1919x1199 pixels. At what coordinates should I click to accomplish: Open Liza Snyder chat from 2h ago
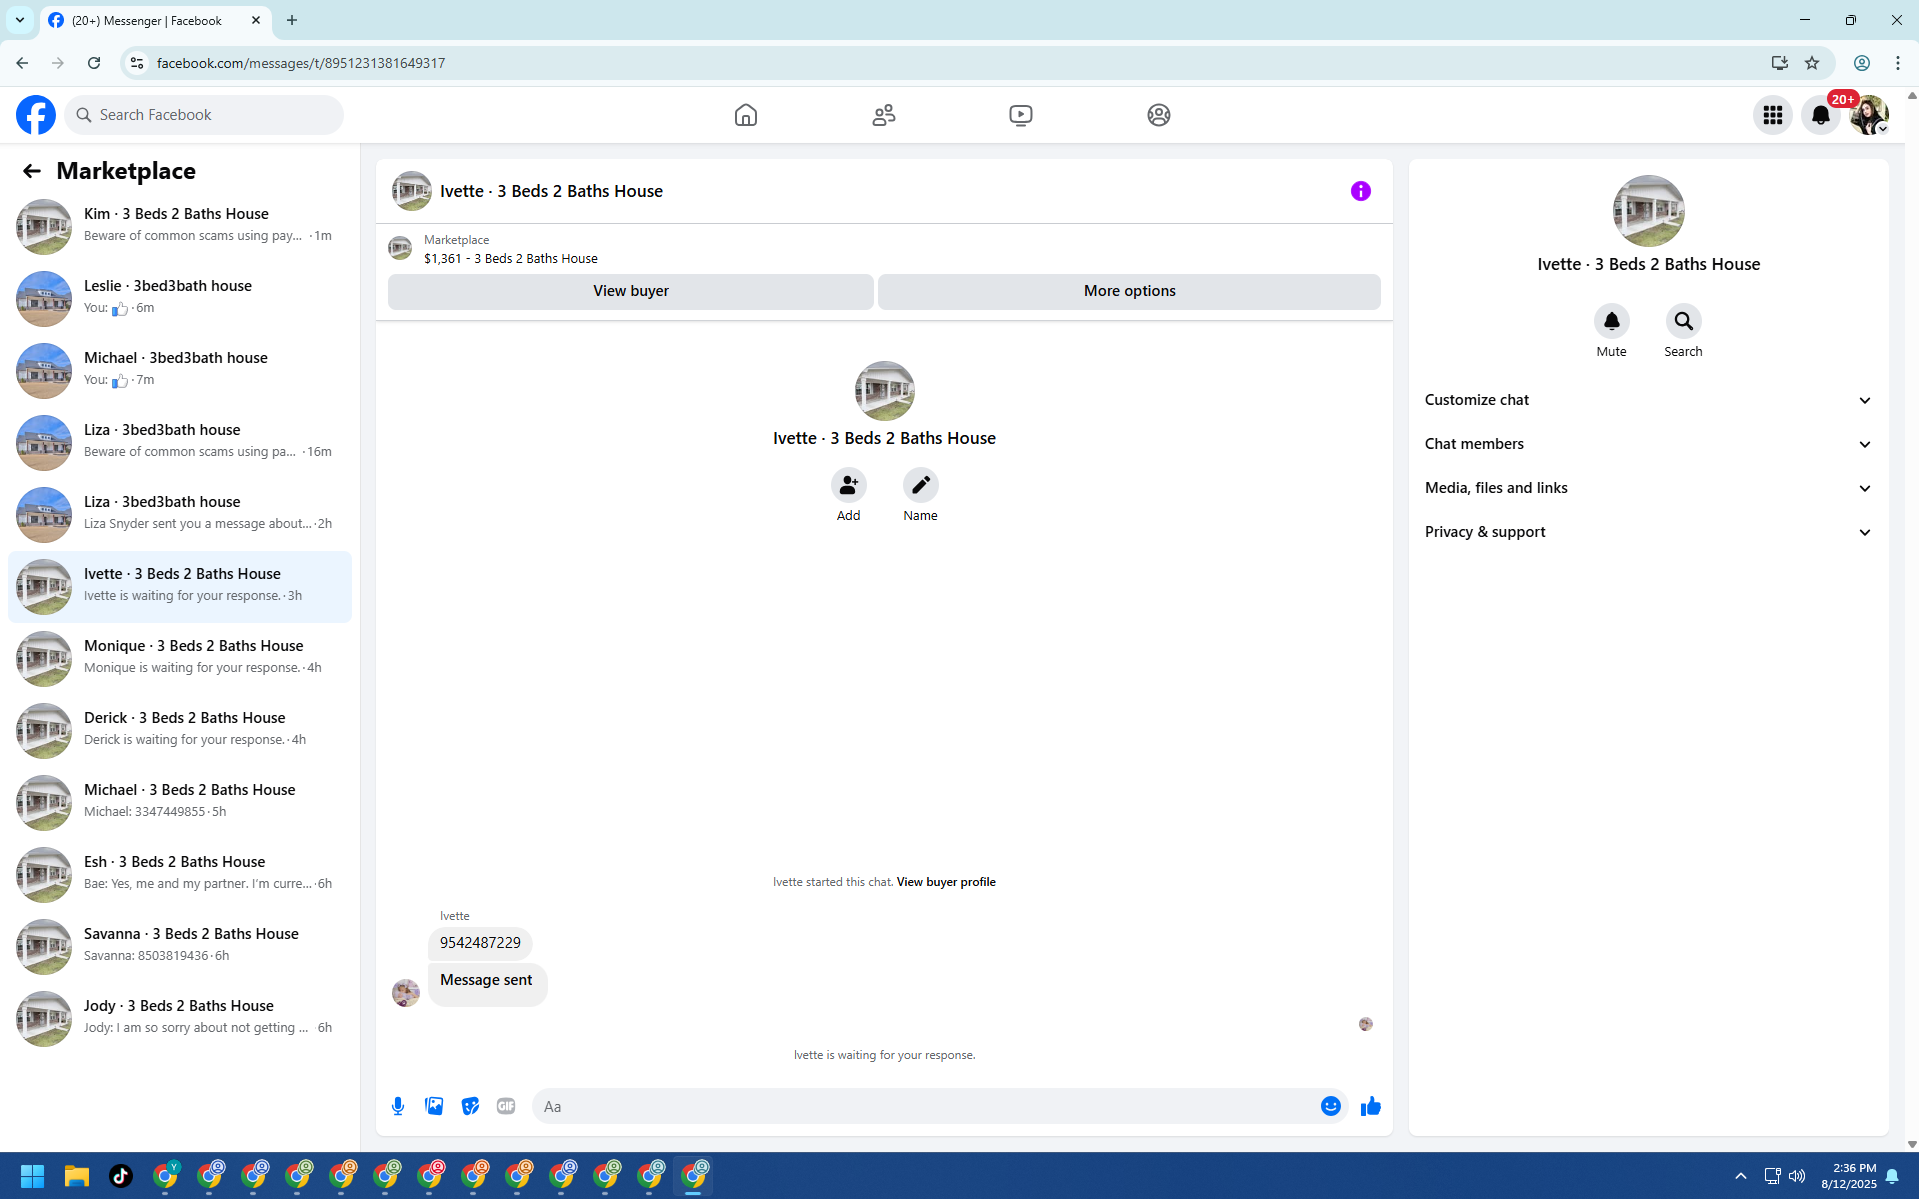point(180,513)
